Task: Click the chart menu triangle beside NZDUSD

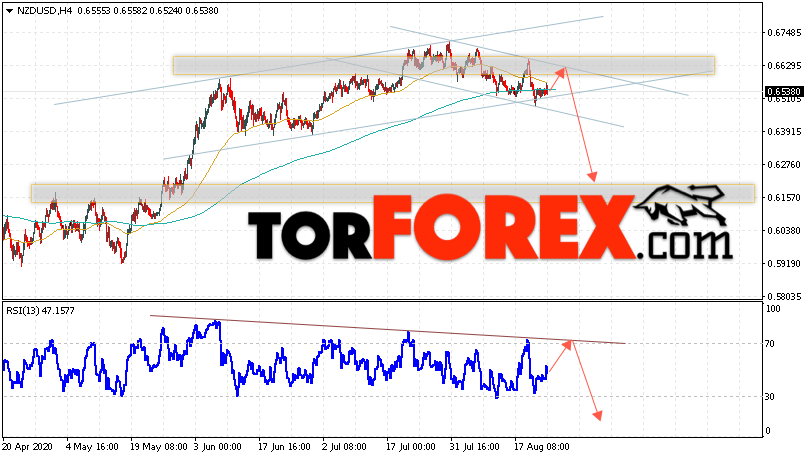Action: (9, 11)
